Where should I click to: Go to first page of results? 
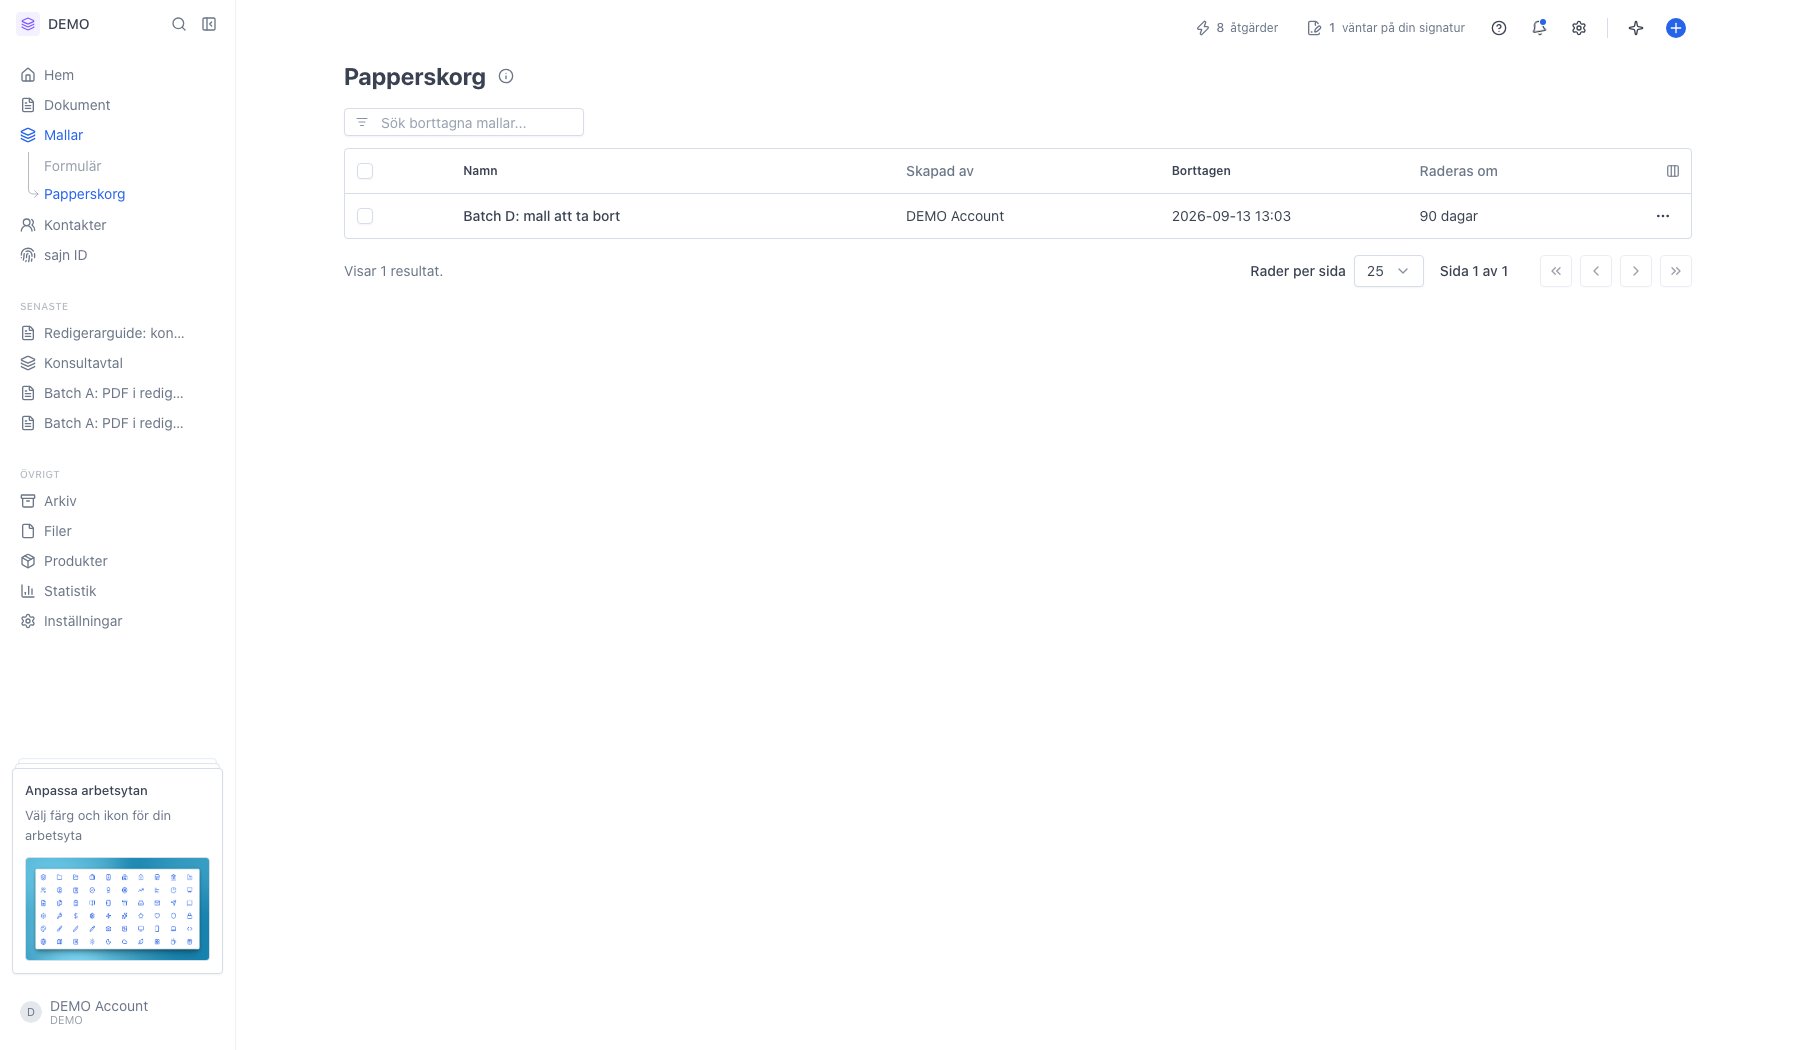point(1556,271)
